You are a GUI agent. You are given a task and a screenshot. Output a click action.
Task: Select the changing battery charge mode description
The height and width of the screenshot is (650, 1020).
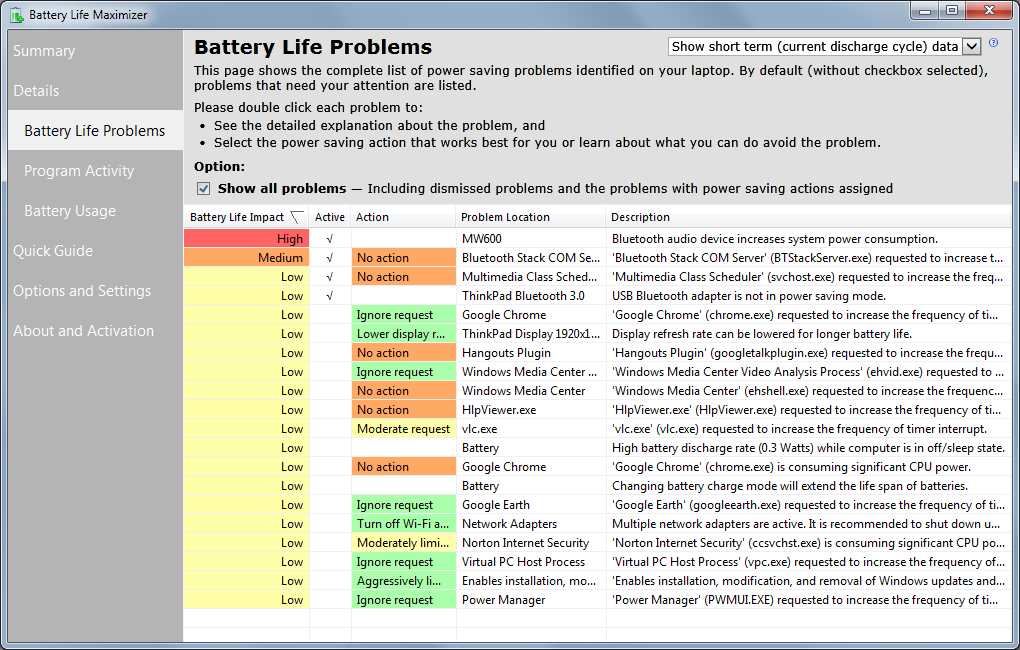coord(790,486)
